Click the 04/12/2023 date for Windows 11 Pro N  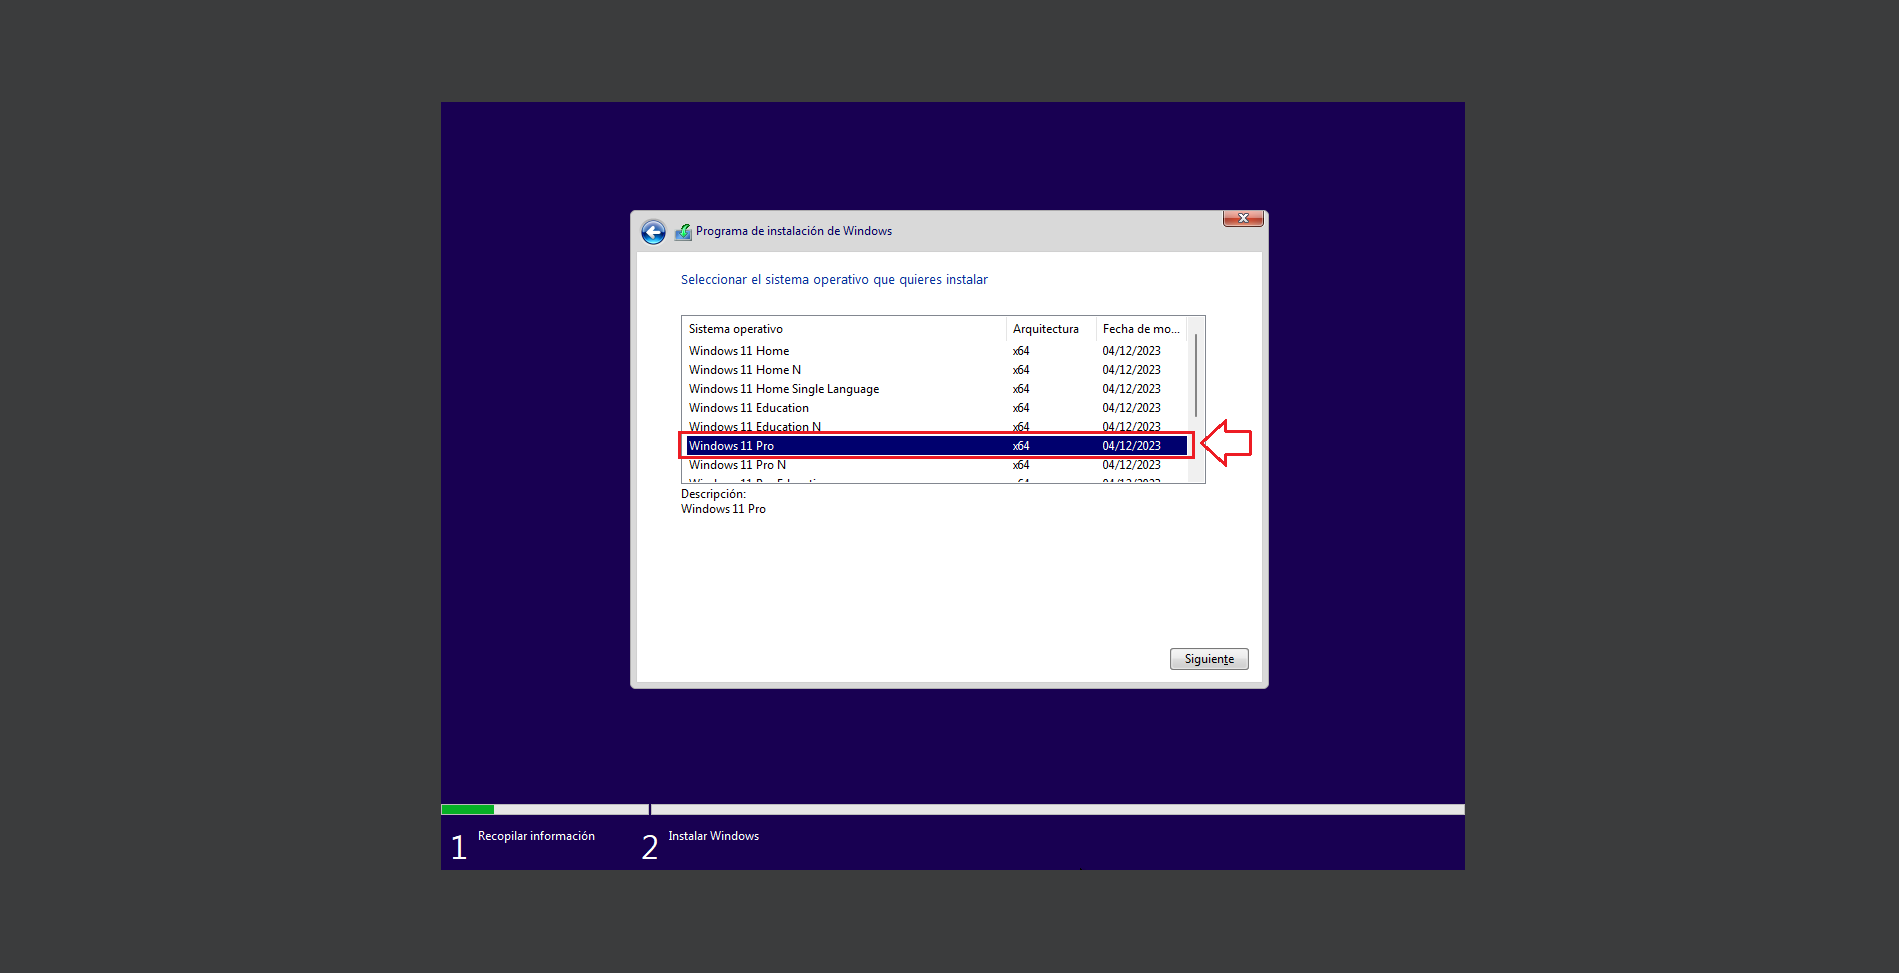1131,465
